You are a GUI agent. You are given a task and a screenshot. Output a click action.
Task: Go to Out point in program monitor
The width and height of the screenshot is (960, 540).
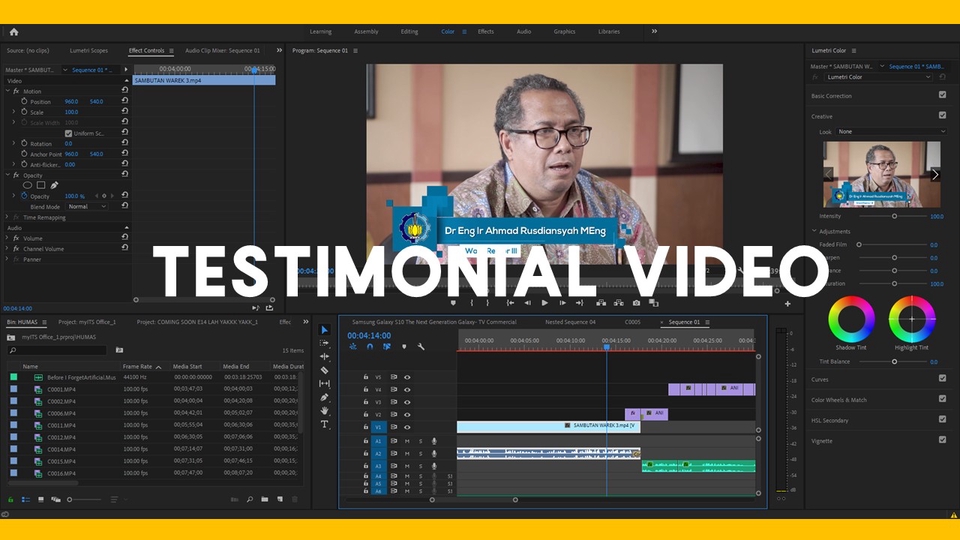point(579,303)
